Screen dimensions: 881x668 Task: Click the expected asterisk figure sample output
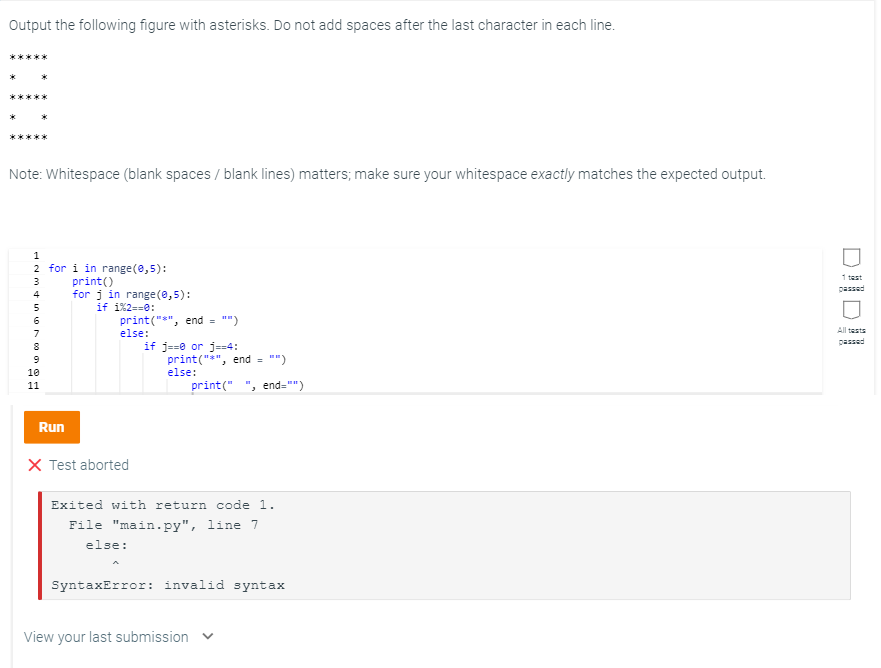29,98
